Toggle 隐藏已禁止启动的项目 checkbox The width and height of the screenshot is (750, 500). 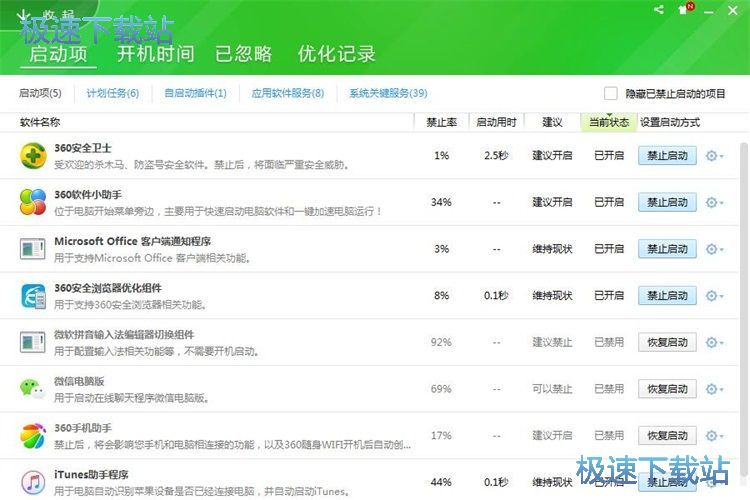coord(611,94)
